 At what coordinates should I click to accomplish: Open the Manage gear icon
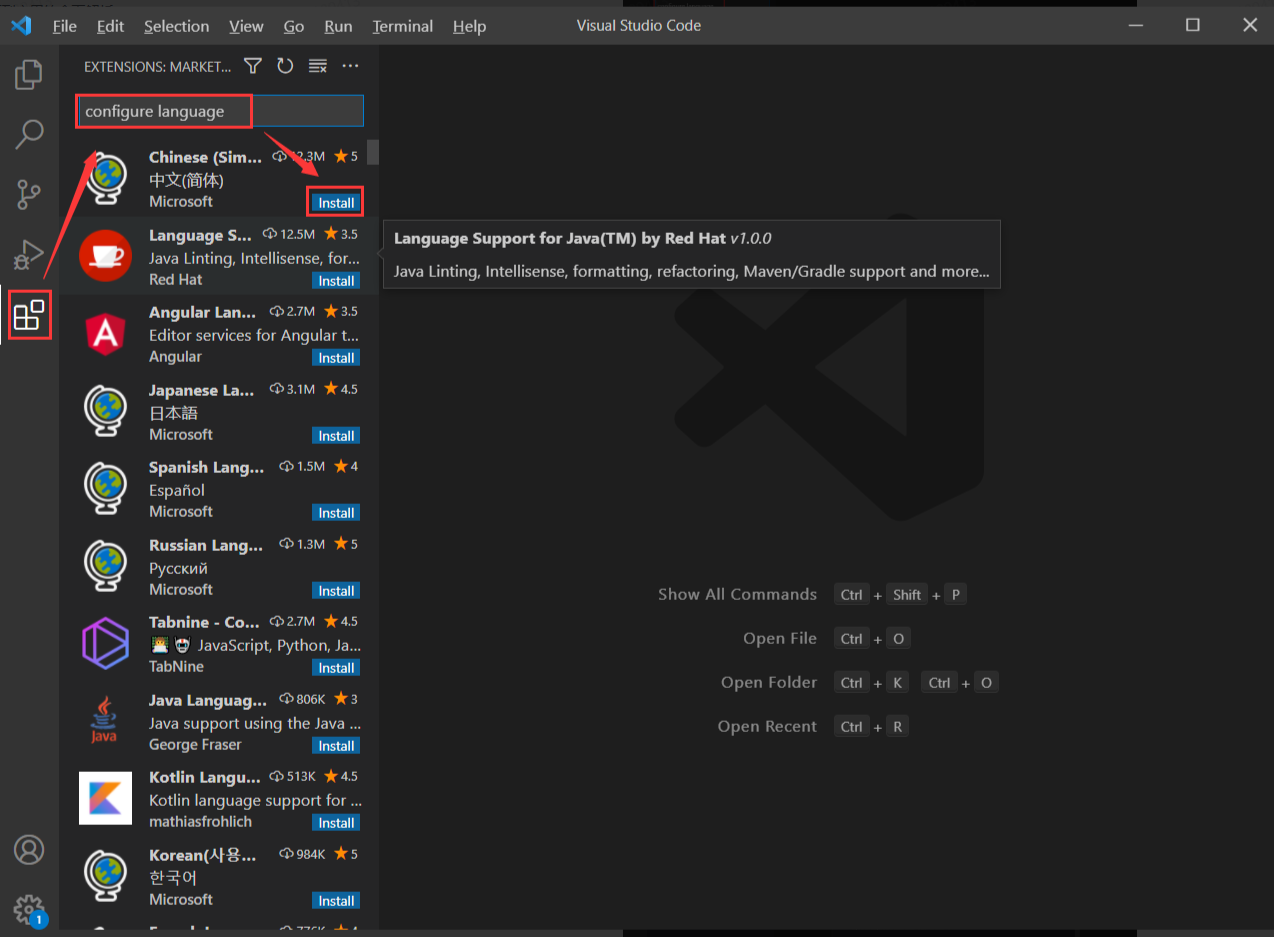tap(29, 910)
